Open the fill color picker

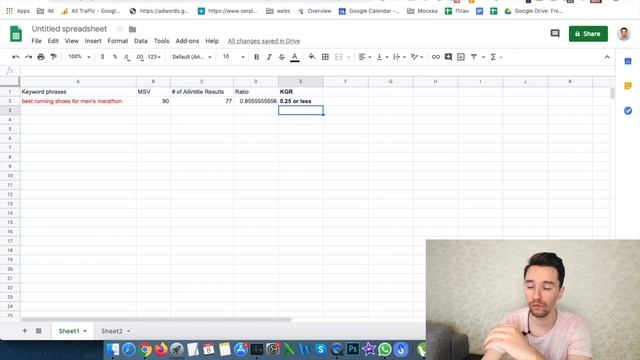click(312, 57)
